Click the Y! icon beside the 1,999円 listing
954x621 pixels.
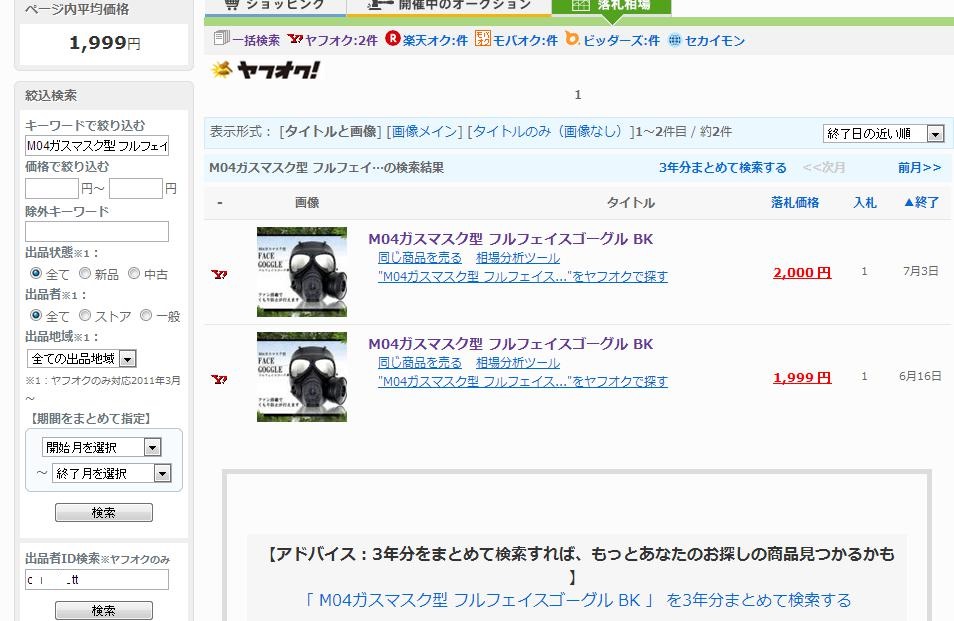[219, 377]
